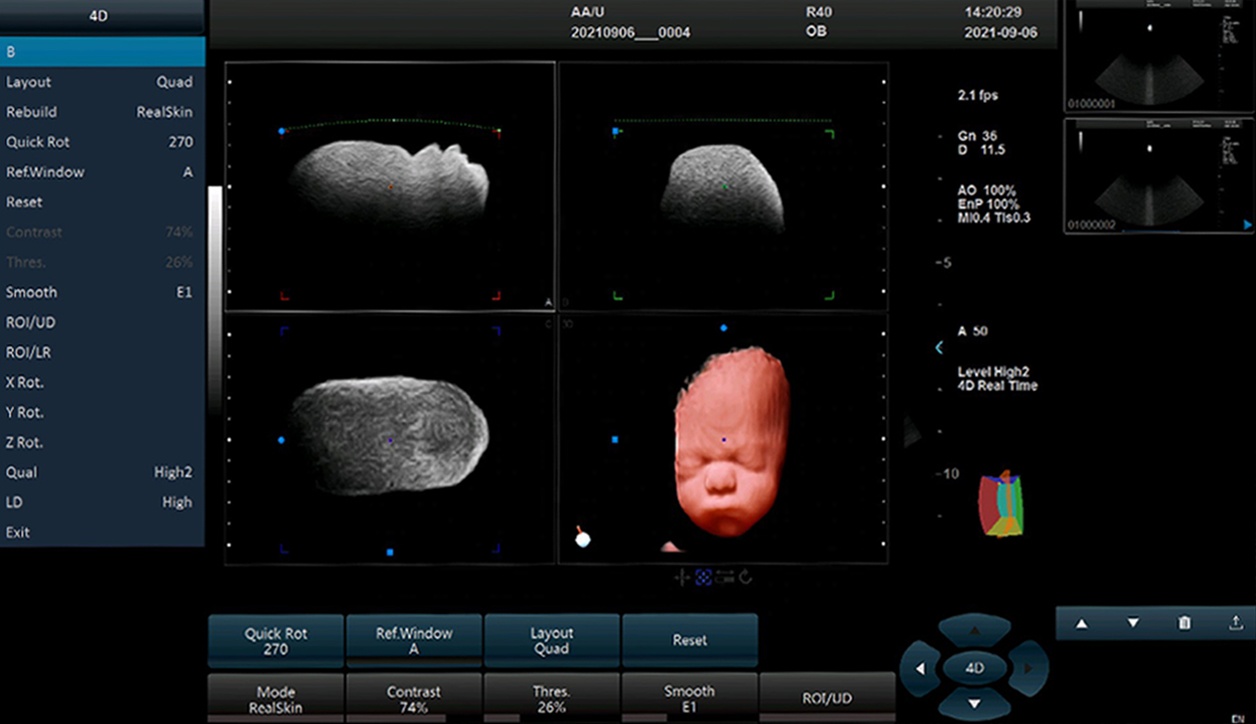Select X Rot. in the left menu
1256x724 pixels.
100,382
